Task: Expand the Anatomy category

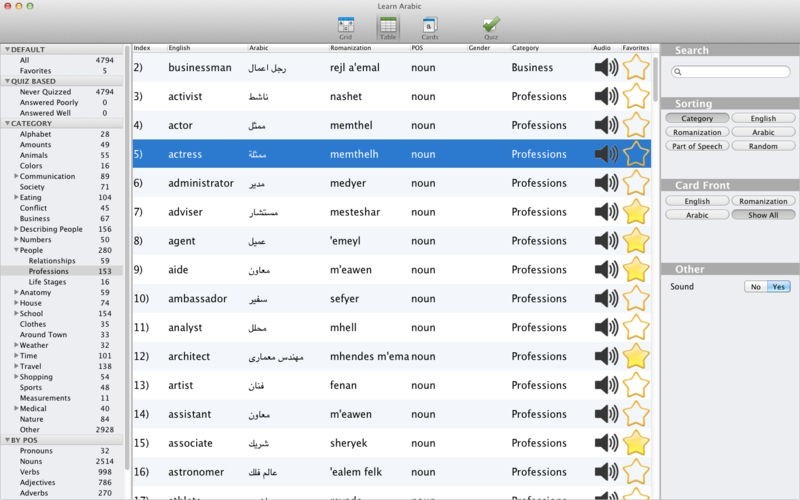Action: pyautogui.click(x=17, y=293)
